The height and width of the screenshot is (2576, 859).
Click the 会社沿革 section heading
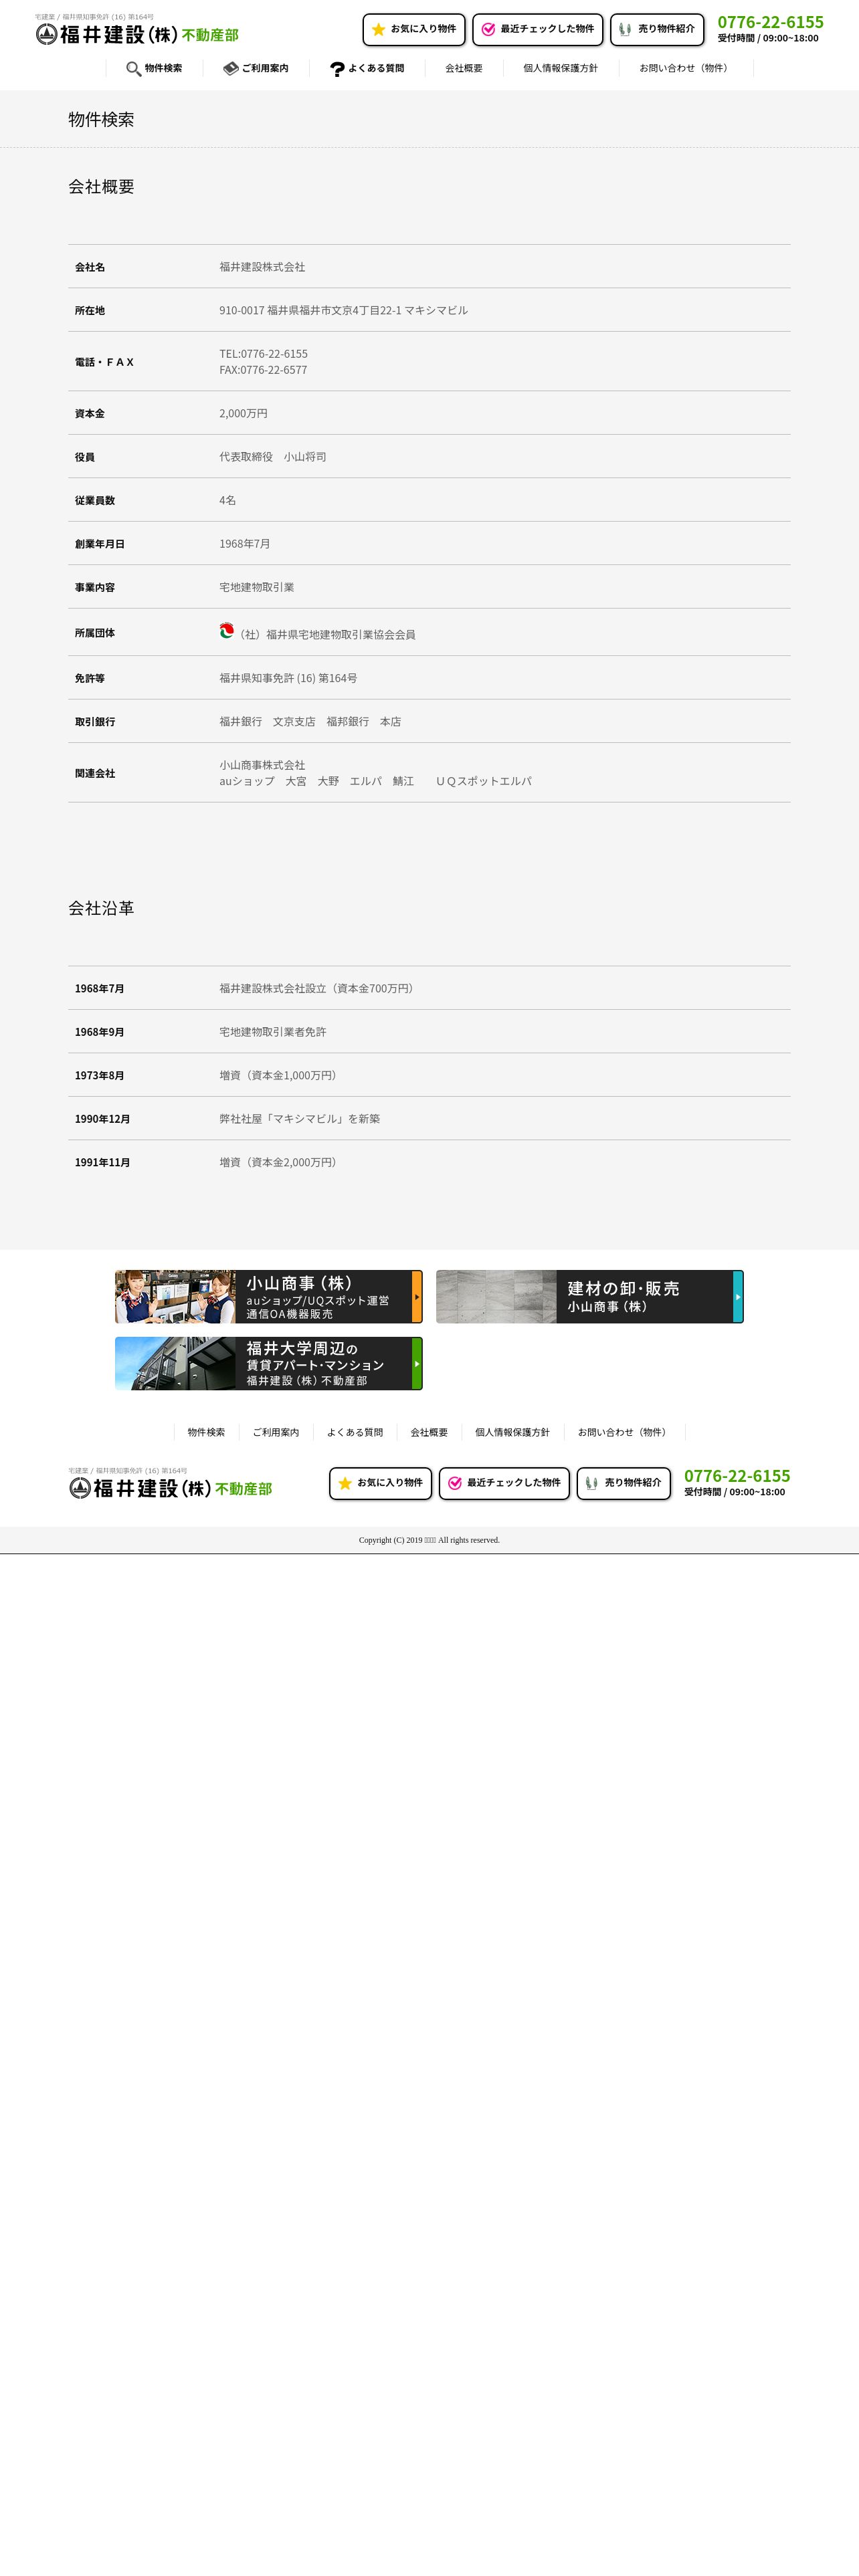tap(101, 908)
